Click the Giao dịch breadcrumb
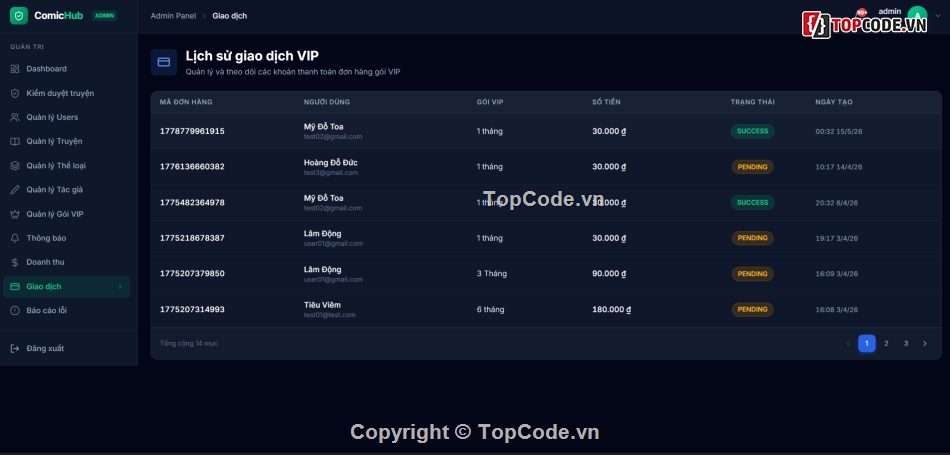Viewport: 950px width, 455px height. pyautogui.click(x=230, y=16)
